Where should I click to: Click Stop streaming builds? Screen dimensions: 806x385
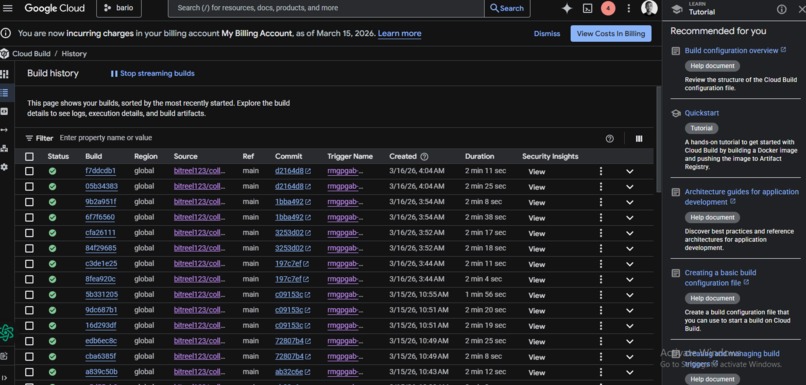pyautogui.click(x=153, y=74)
